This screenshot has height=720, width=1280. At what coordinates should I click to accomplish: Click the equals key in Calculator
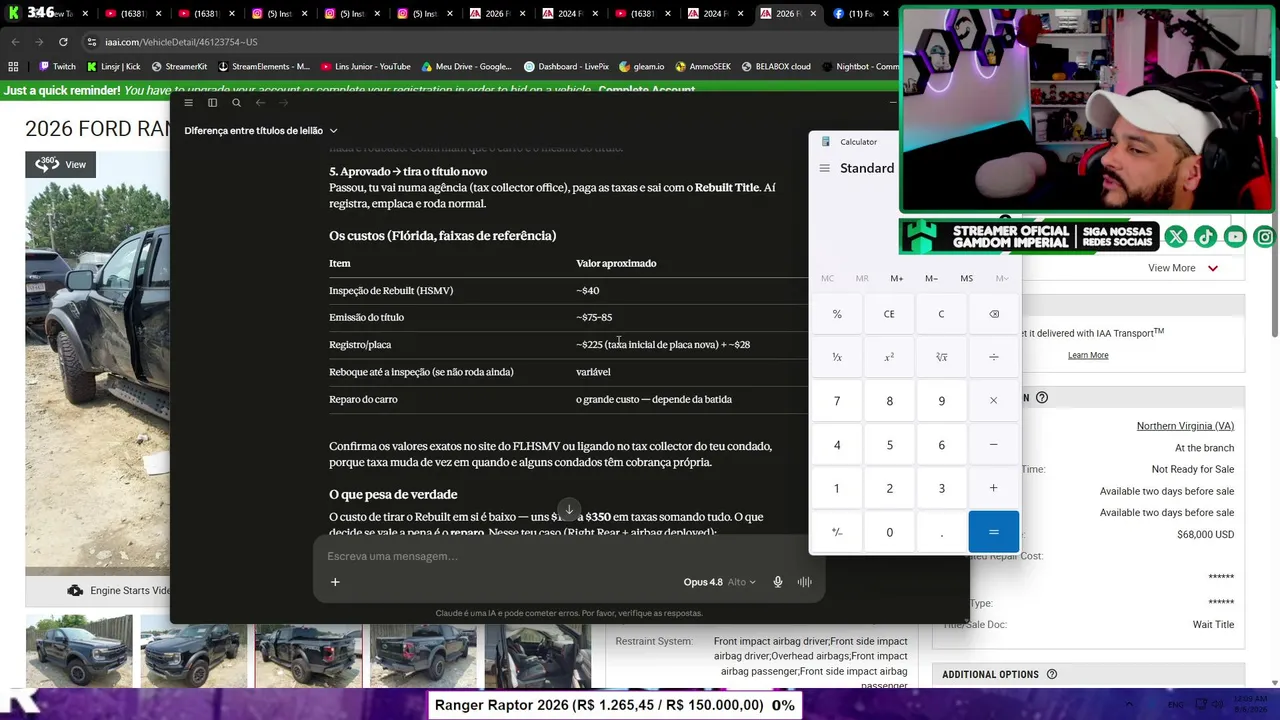[x=994, y=532]
